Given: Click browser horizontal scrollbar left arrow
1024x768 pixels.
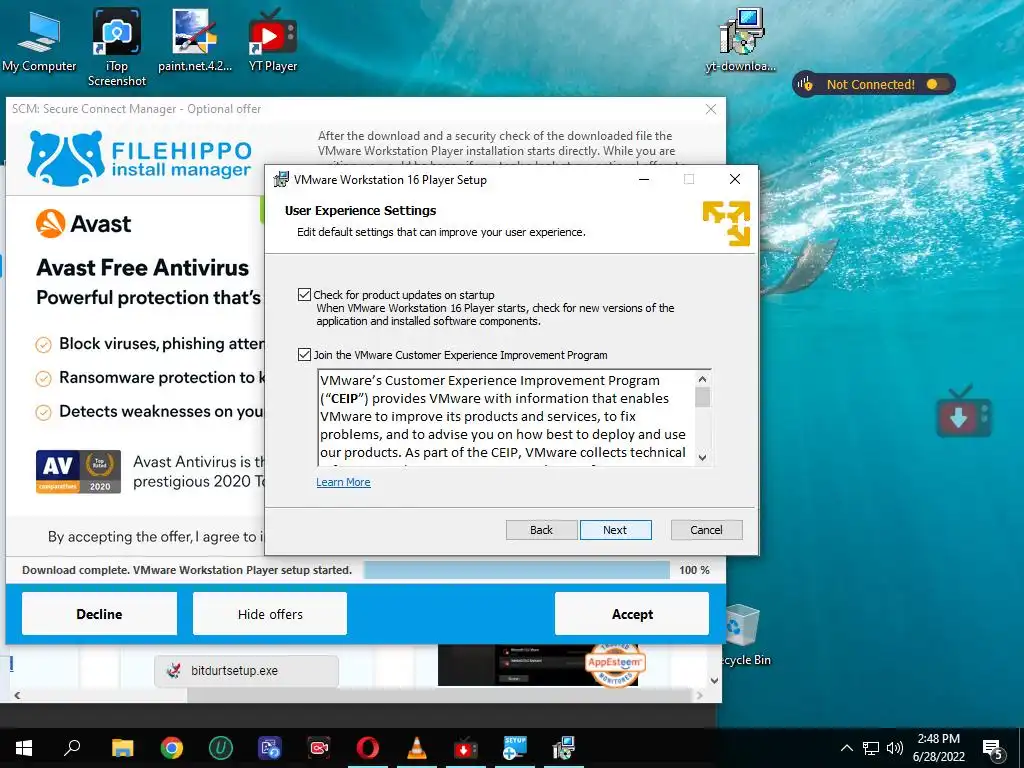Looking at the screenshot, I should (x=17, y=696).
